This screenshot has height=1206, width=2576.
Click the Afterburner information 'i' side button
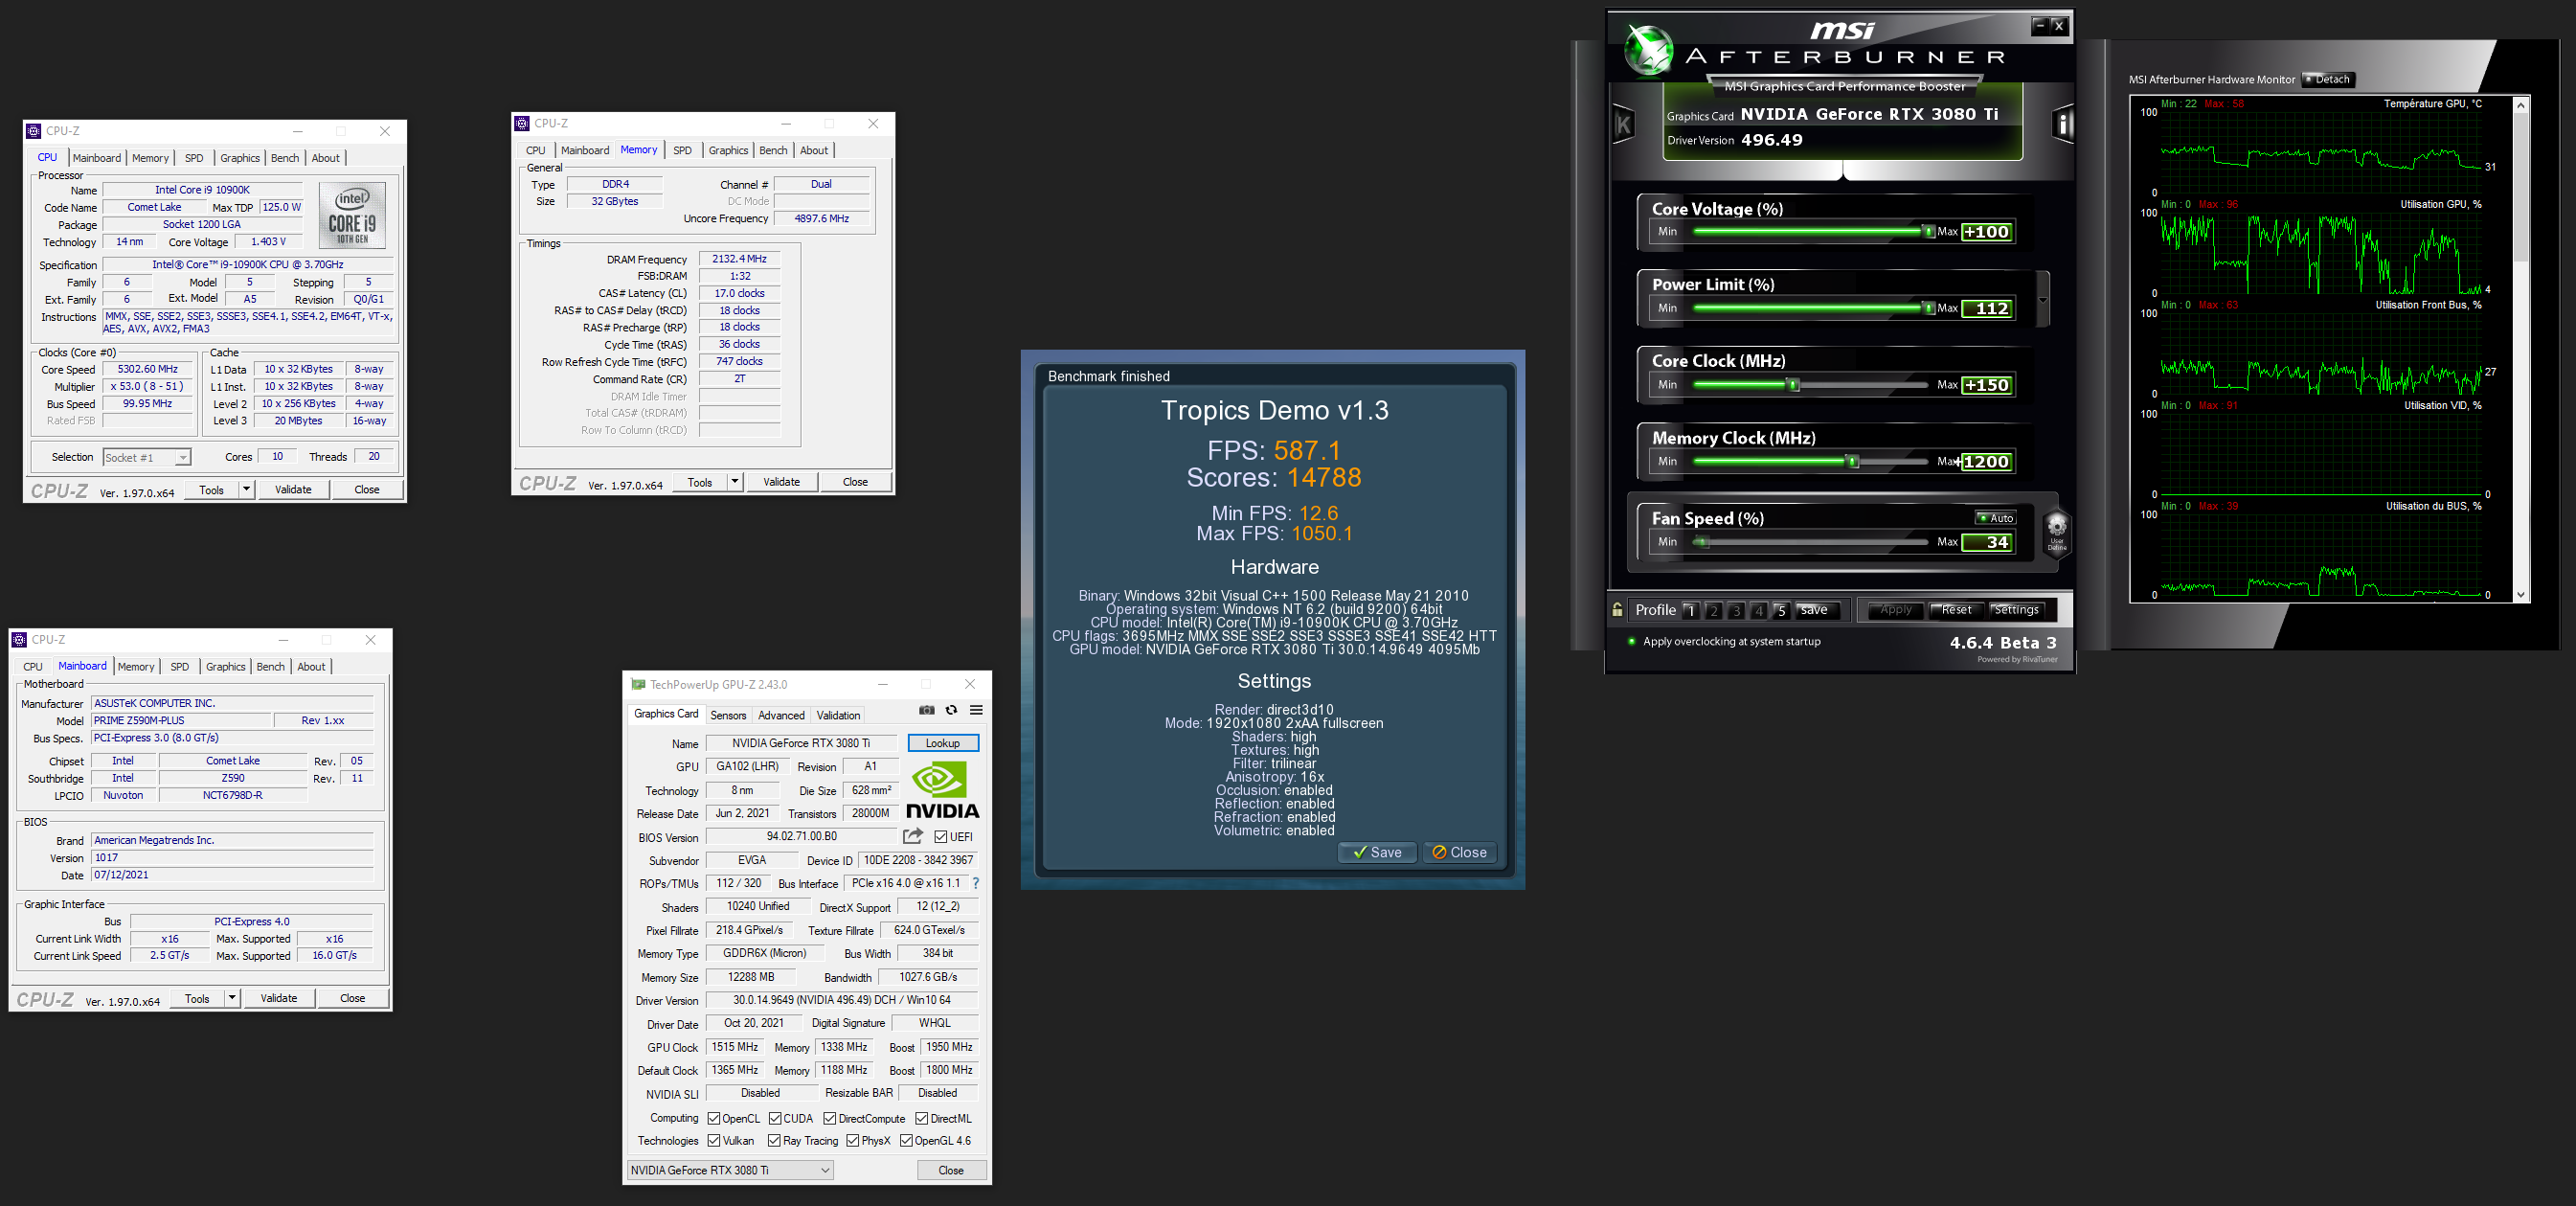coord(2062,124)
